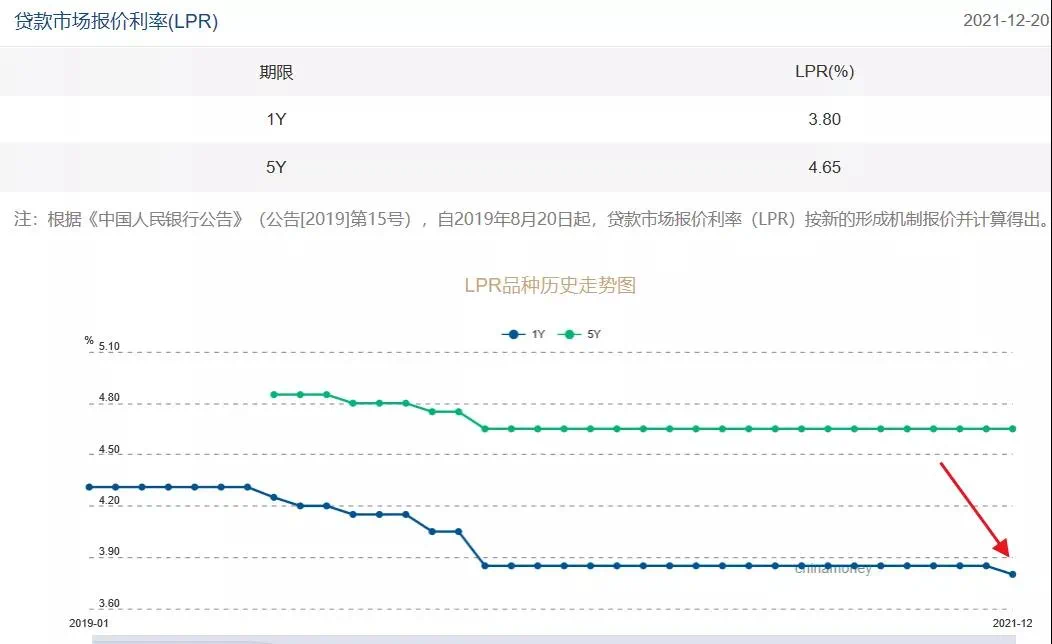This screenshot has height=644, width=1052.
Task: Select the 期限 column header
Action: pos(276,72)
